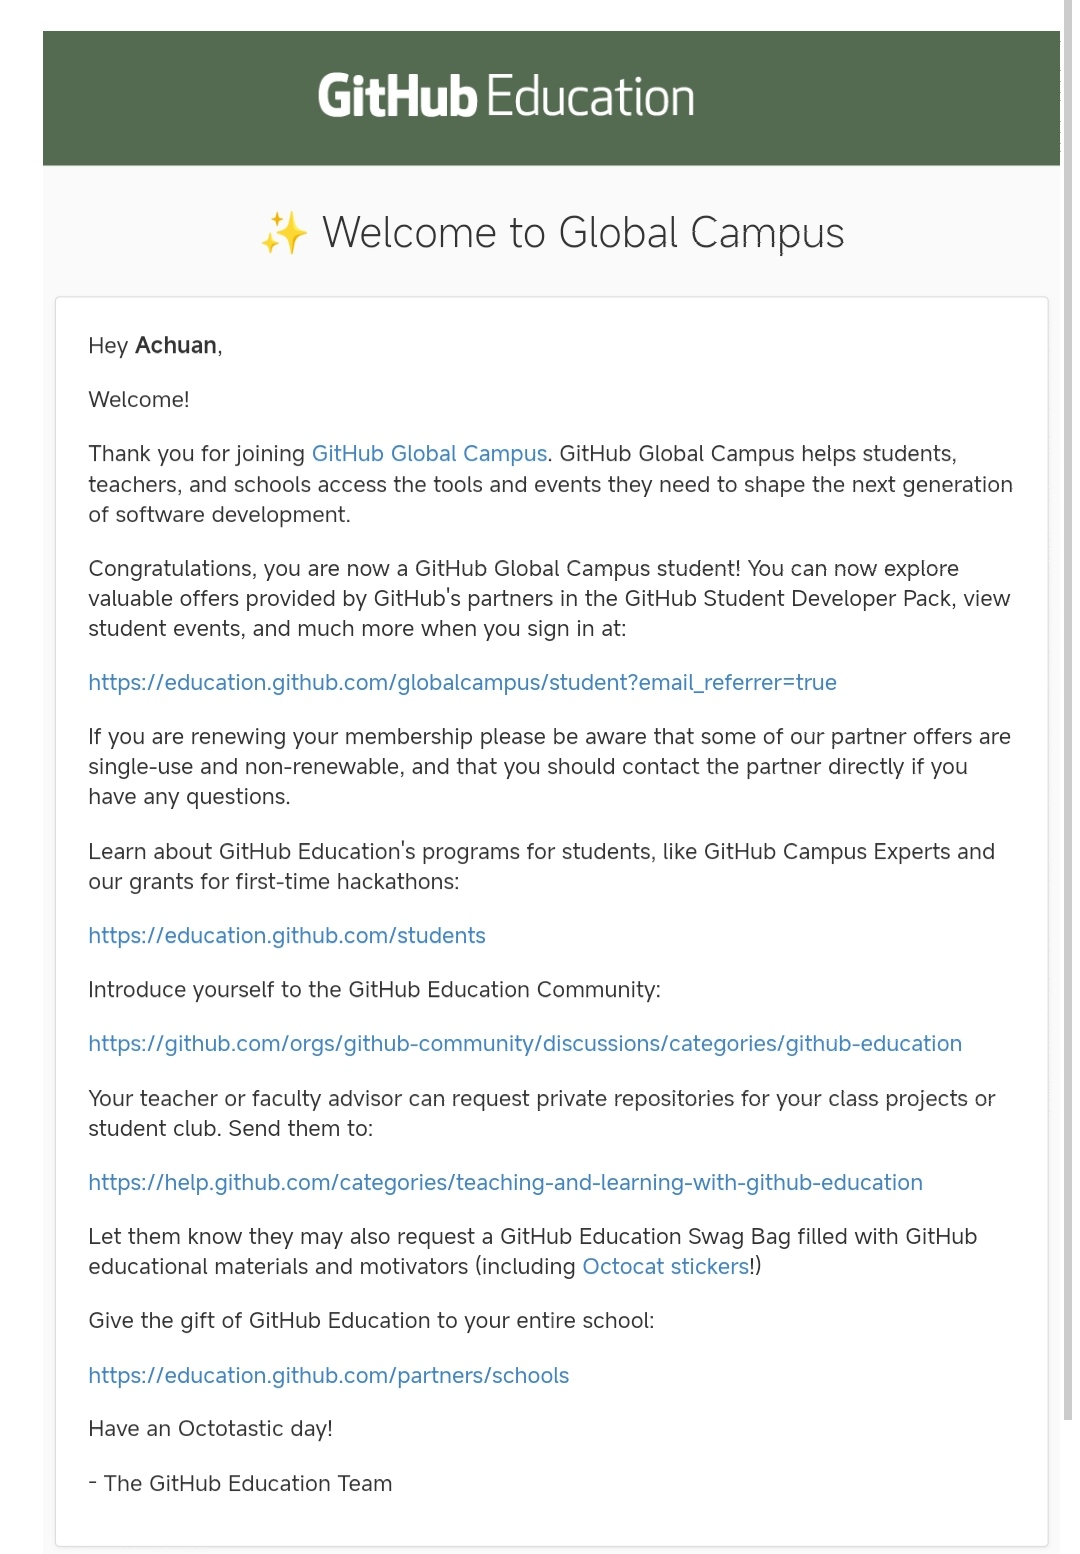Image resolution: width=1080 pixels, height=1554 pixels.
Task: Click the paragraph mentioning GitHub Campus Experts
Action: click(541, 866)
